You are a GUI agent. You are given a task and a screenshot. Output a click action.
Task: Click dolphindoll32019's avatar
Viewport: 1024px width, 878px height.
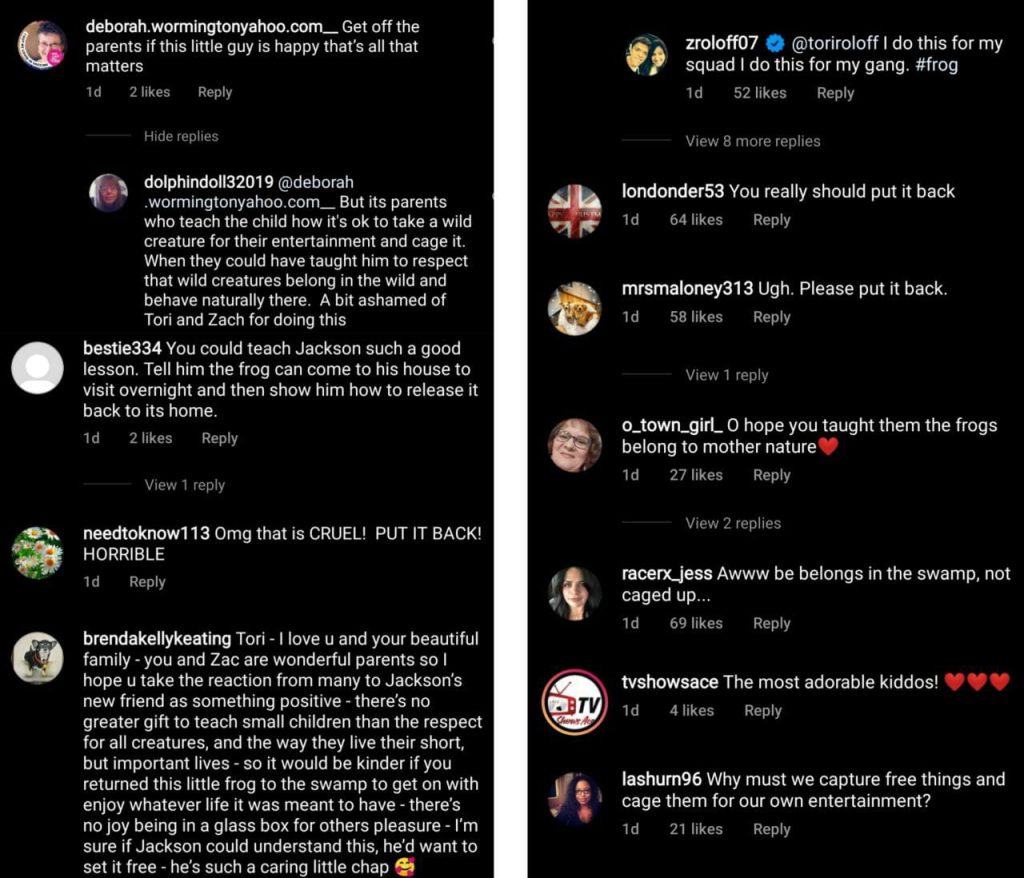[109, 193]
